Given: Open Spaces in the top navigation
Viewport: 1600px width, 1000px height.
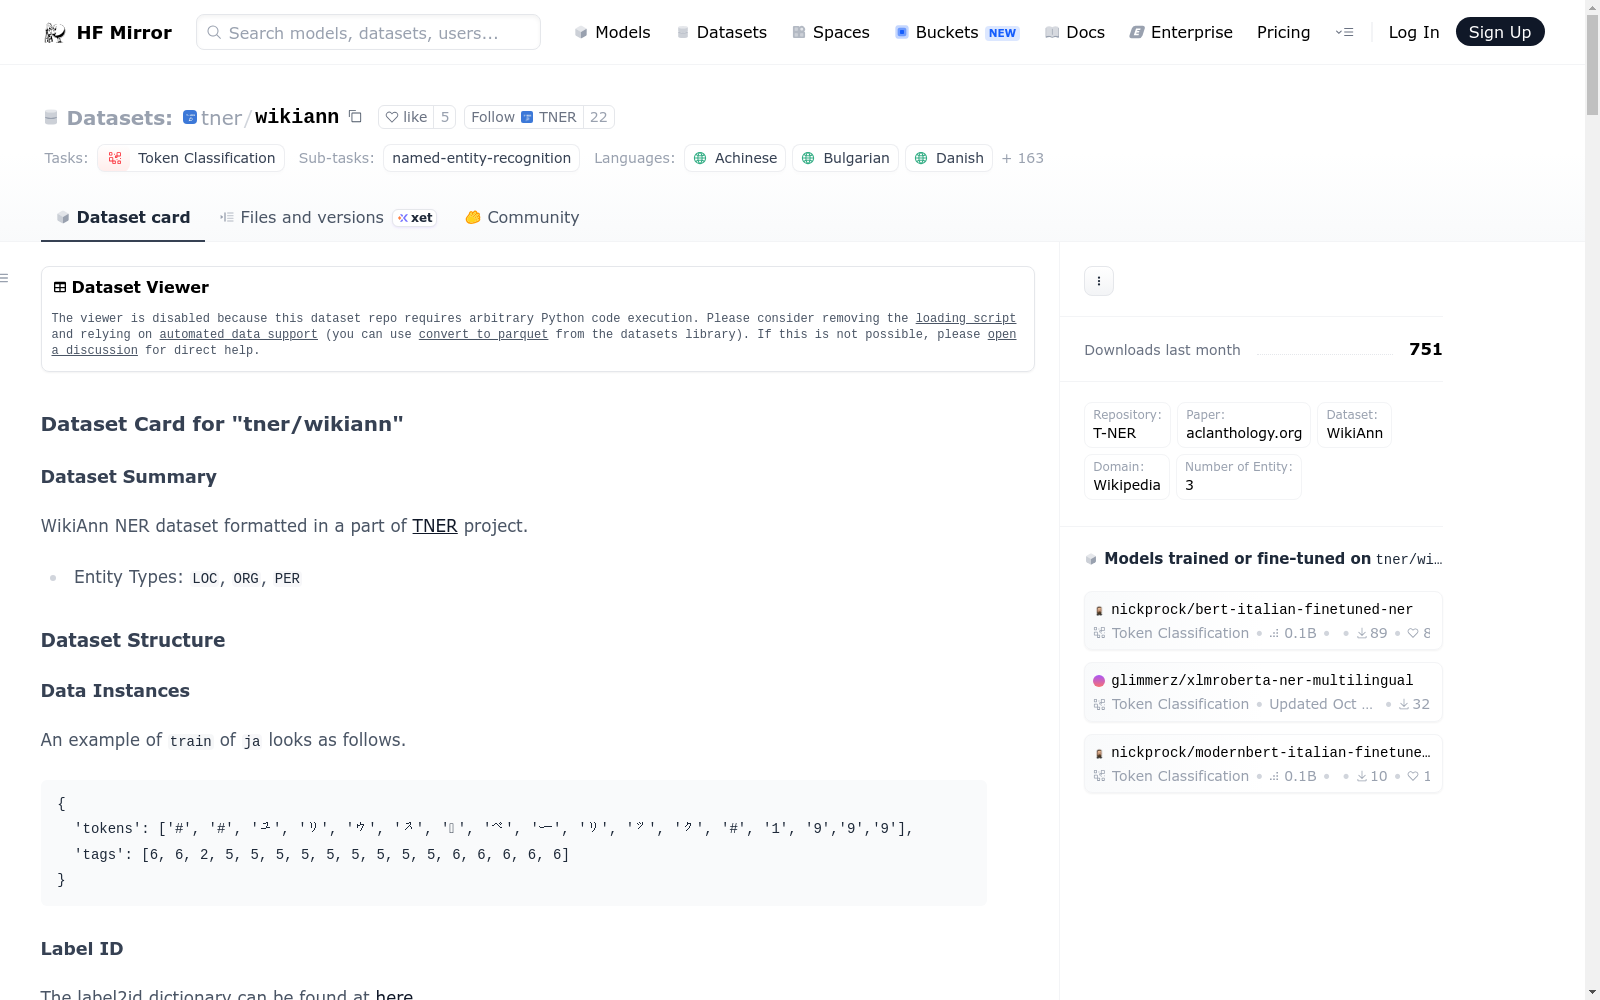Looking at the screenshot, I should [x=831, y=33].
